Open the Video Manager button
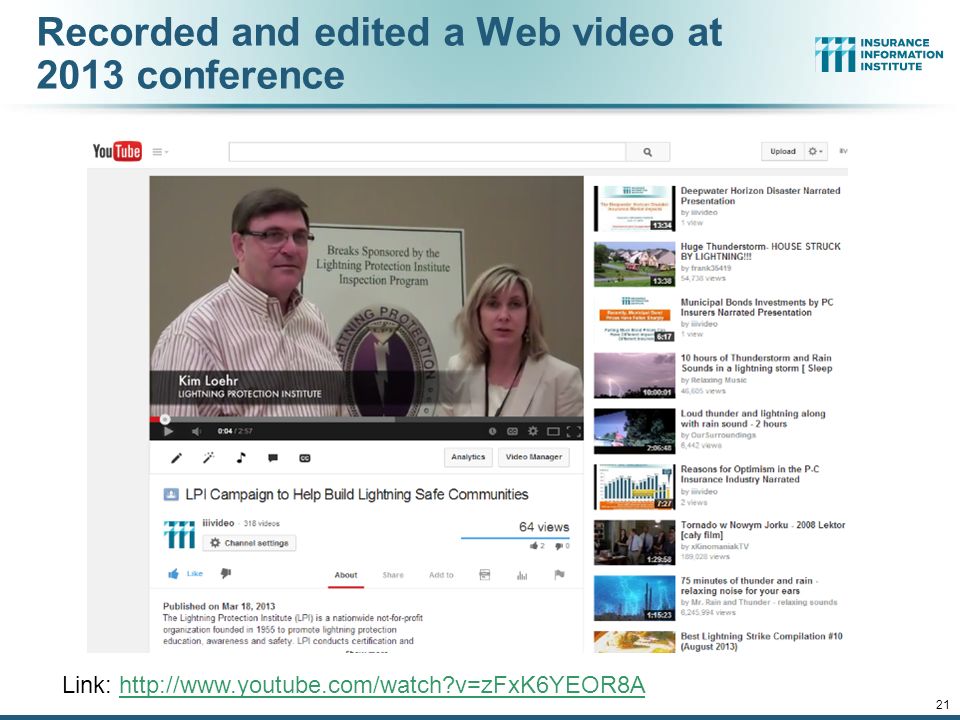 (534, 457)
